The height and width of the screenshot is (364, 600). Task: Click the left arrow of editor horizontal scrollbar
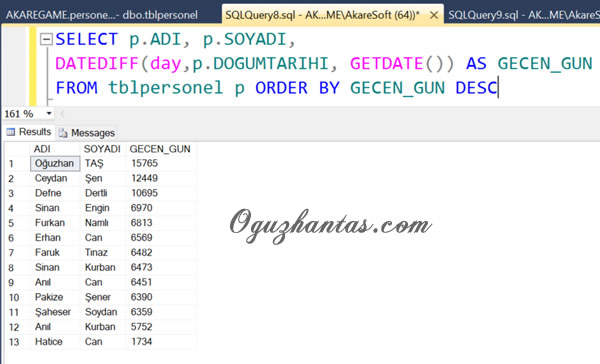[62, 113]
